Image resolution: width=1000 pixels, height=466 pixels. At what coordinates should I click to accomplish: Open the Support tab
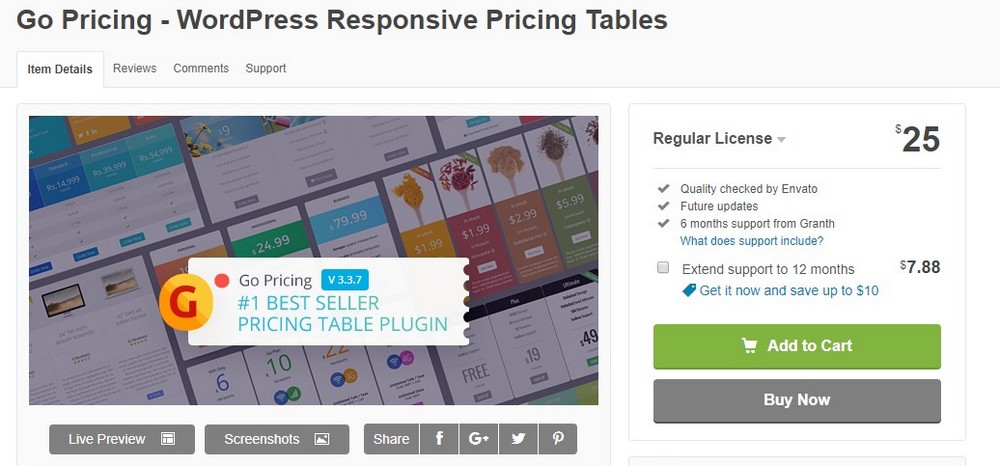coord(266,68)
